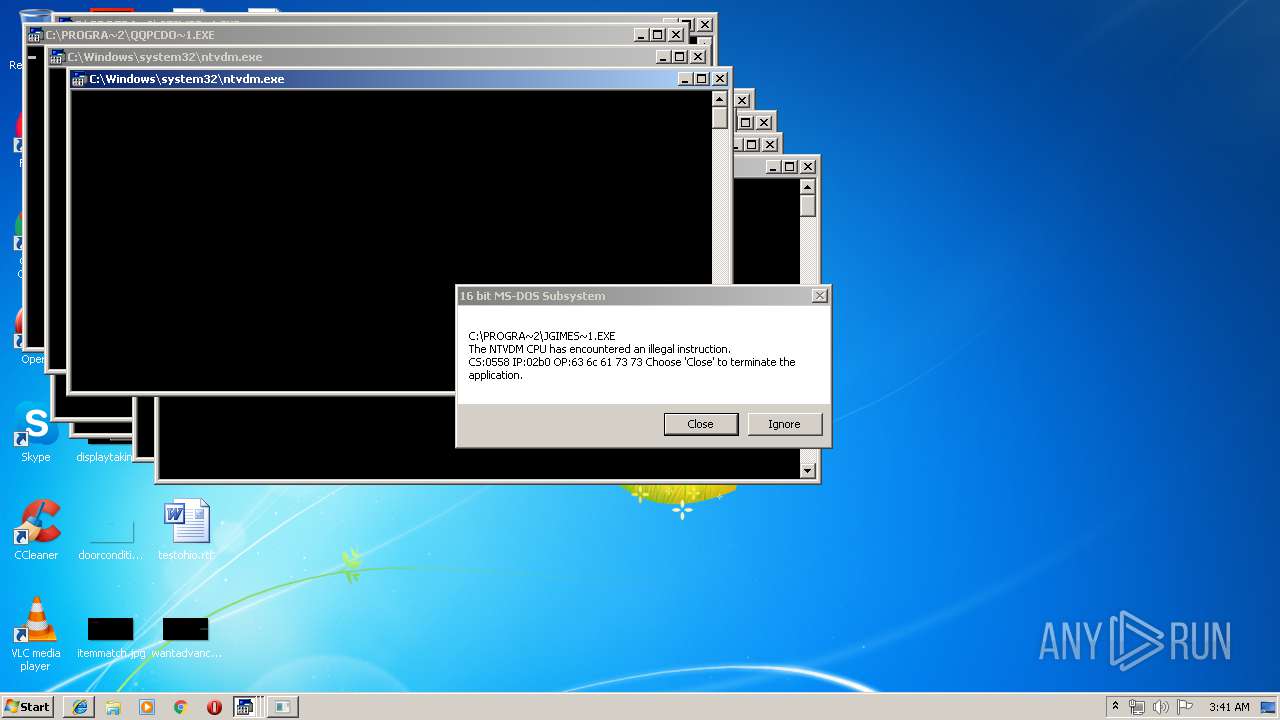Select the CCleaner desktop shortcut
Image resolution: width=1280 pixels, height=720 pixels.
pyautogui.click(x=36, y=530)
